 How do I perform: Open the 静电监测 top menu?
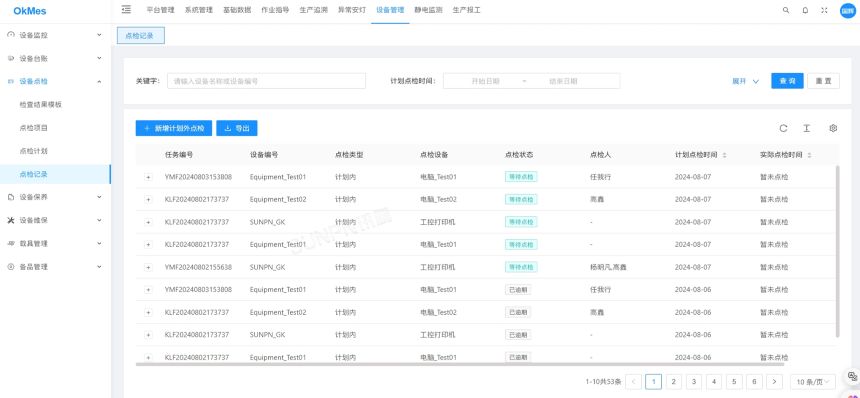tap(428, 10)
